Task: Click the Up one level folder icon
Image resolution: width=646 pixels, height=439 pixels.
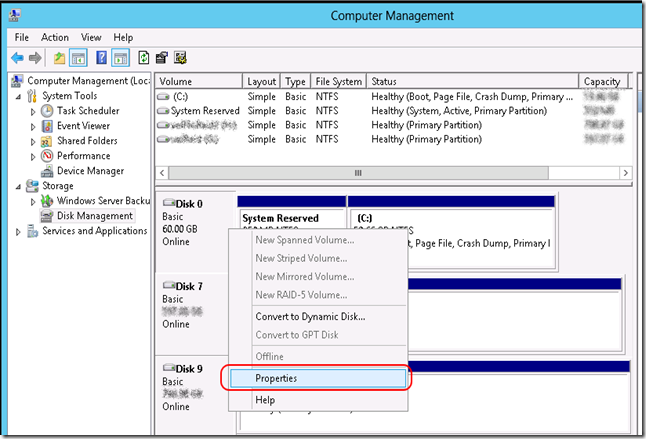Action: [59, 58]
